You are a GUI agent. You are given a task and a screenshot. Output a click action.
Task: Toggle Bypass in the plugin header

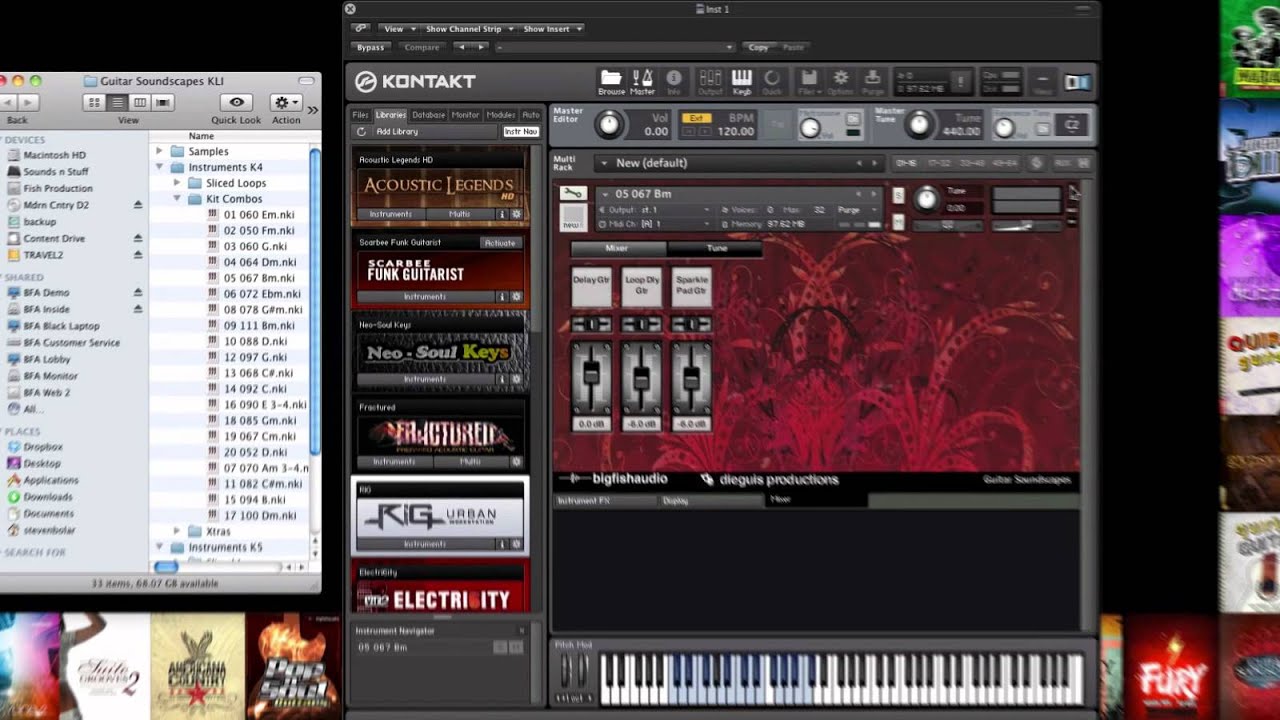(370, 47)
